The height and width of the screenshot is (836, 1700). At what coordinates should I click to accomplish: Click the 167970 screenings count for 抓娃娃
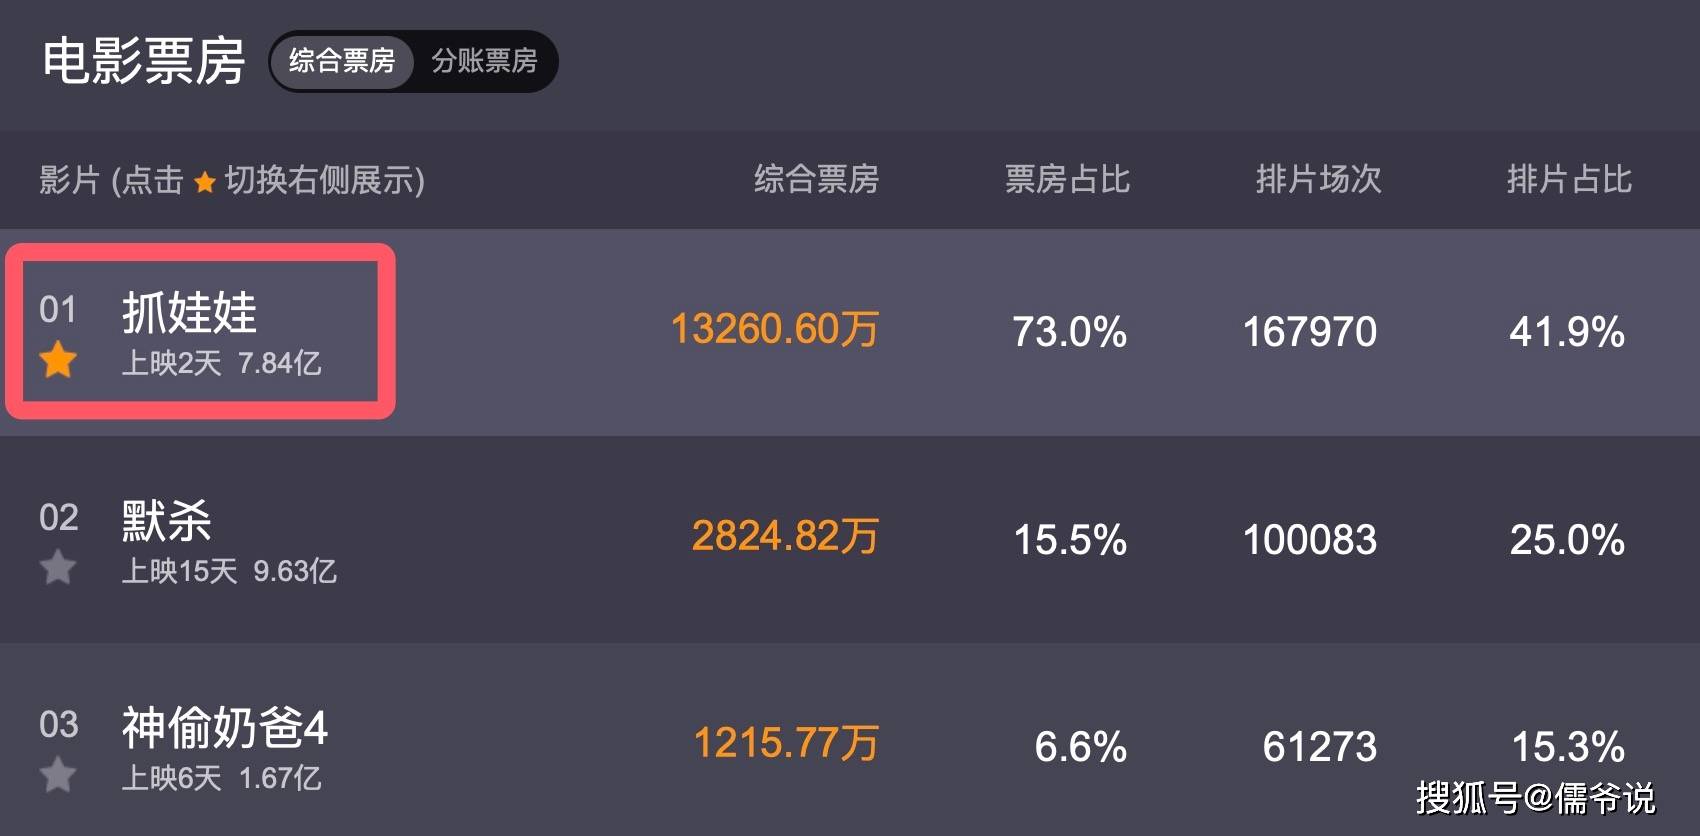pyautogui.click(x=1309, y=332)
